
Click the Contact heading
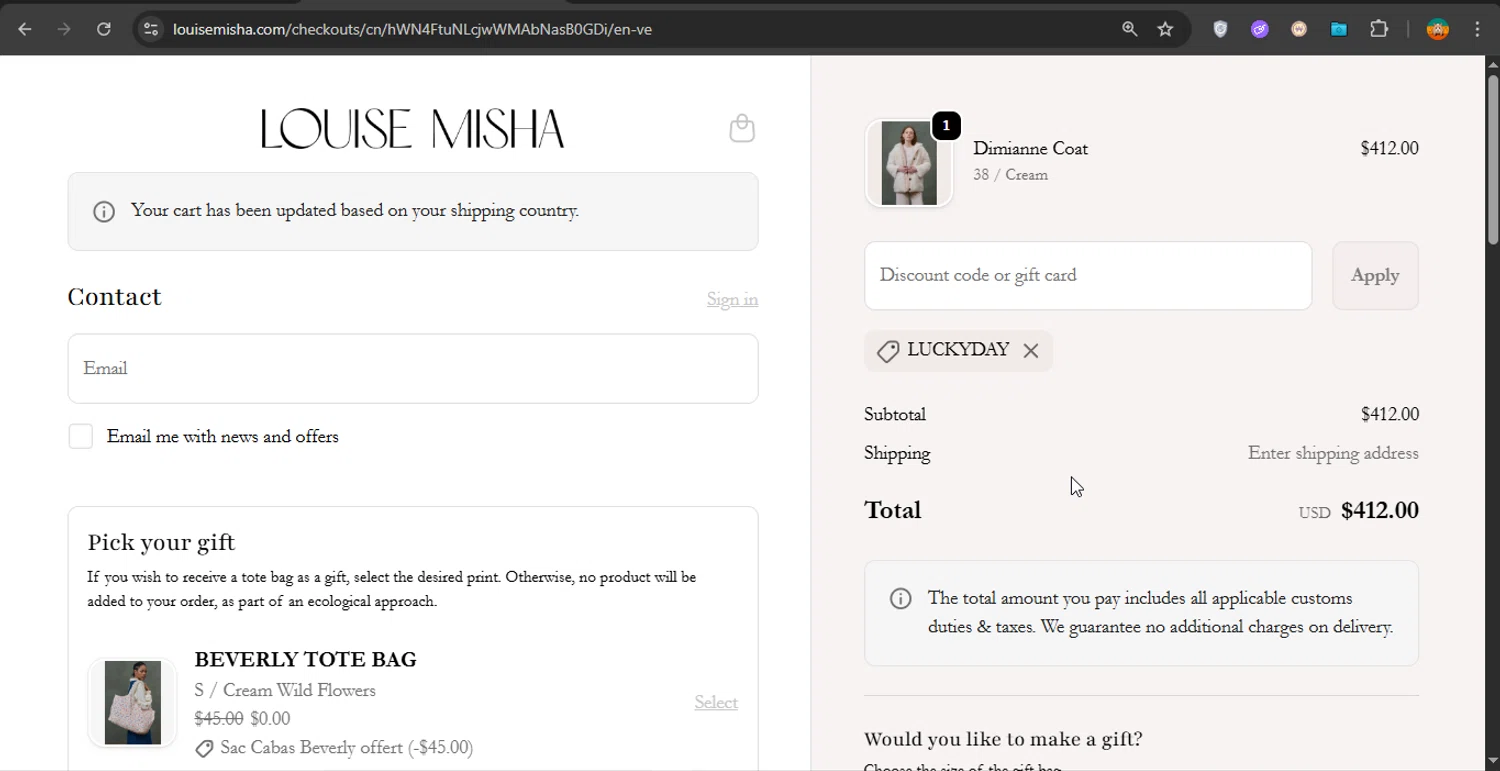114,297
